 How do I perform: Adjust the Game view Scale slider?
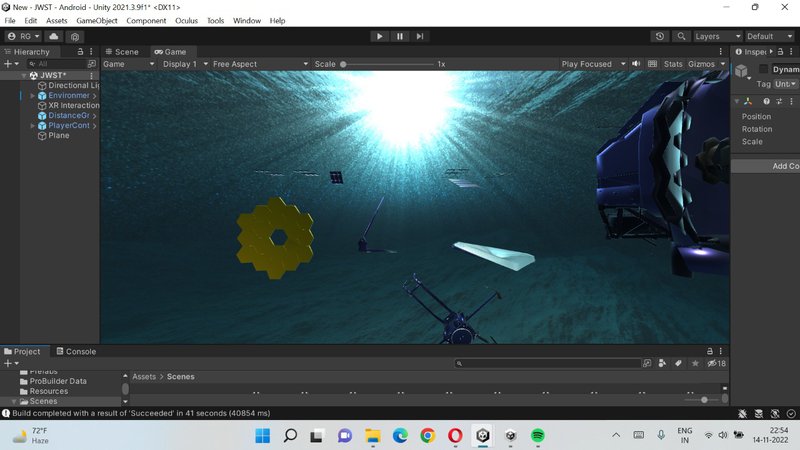coord(344,64)
